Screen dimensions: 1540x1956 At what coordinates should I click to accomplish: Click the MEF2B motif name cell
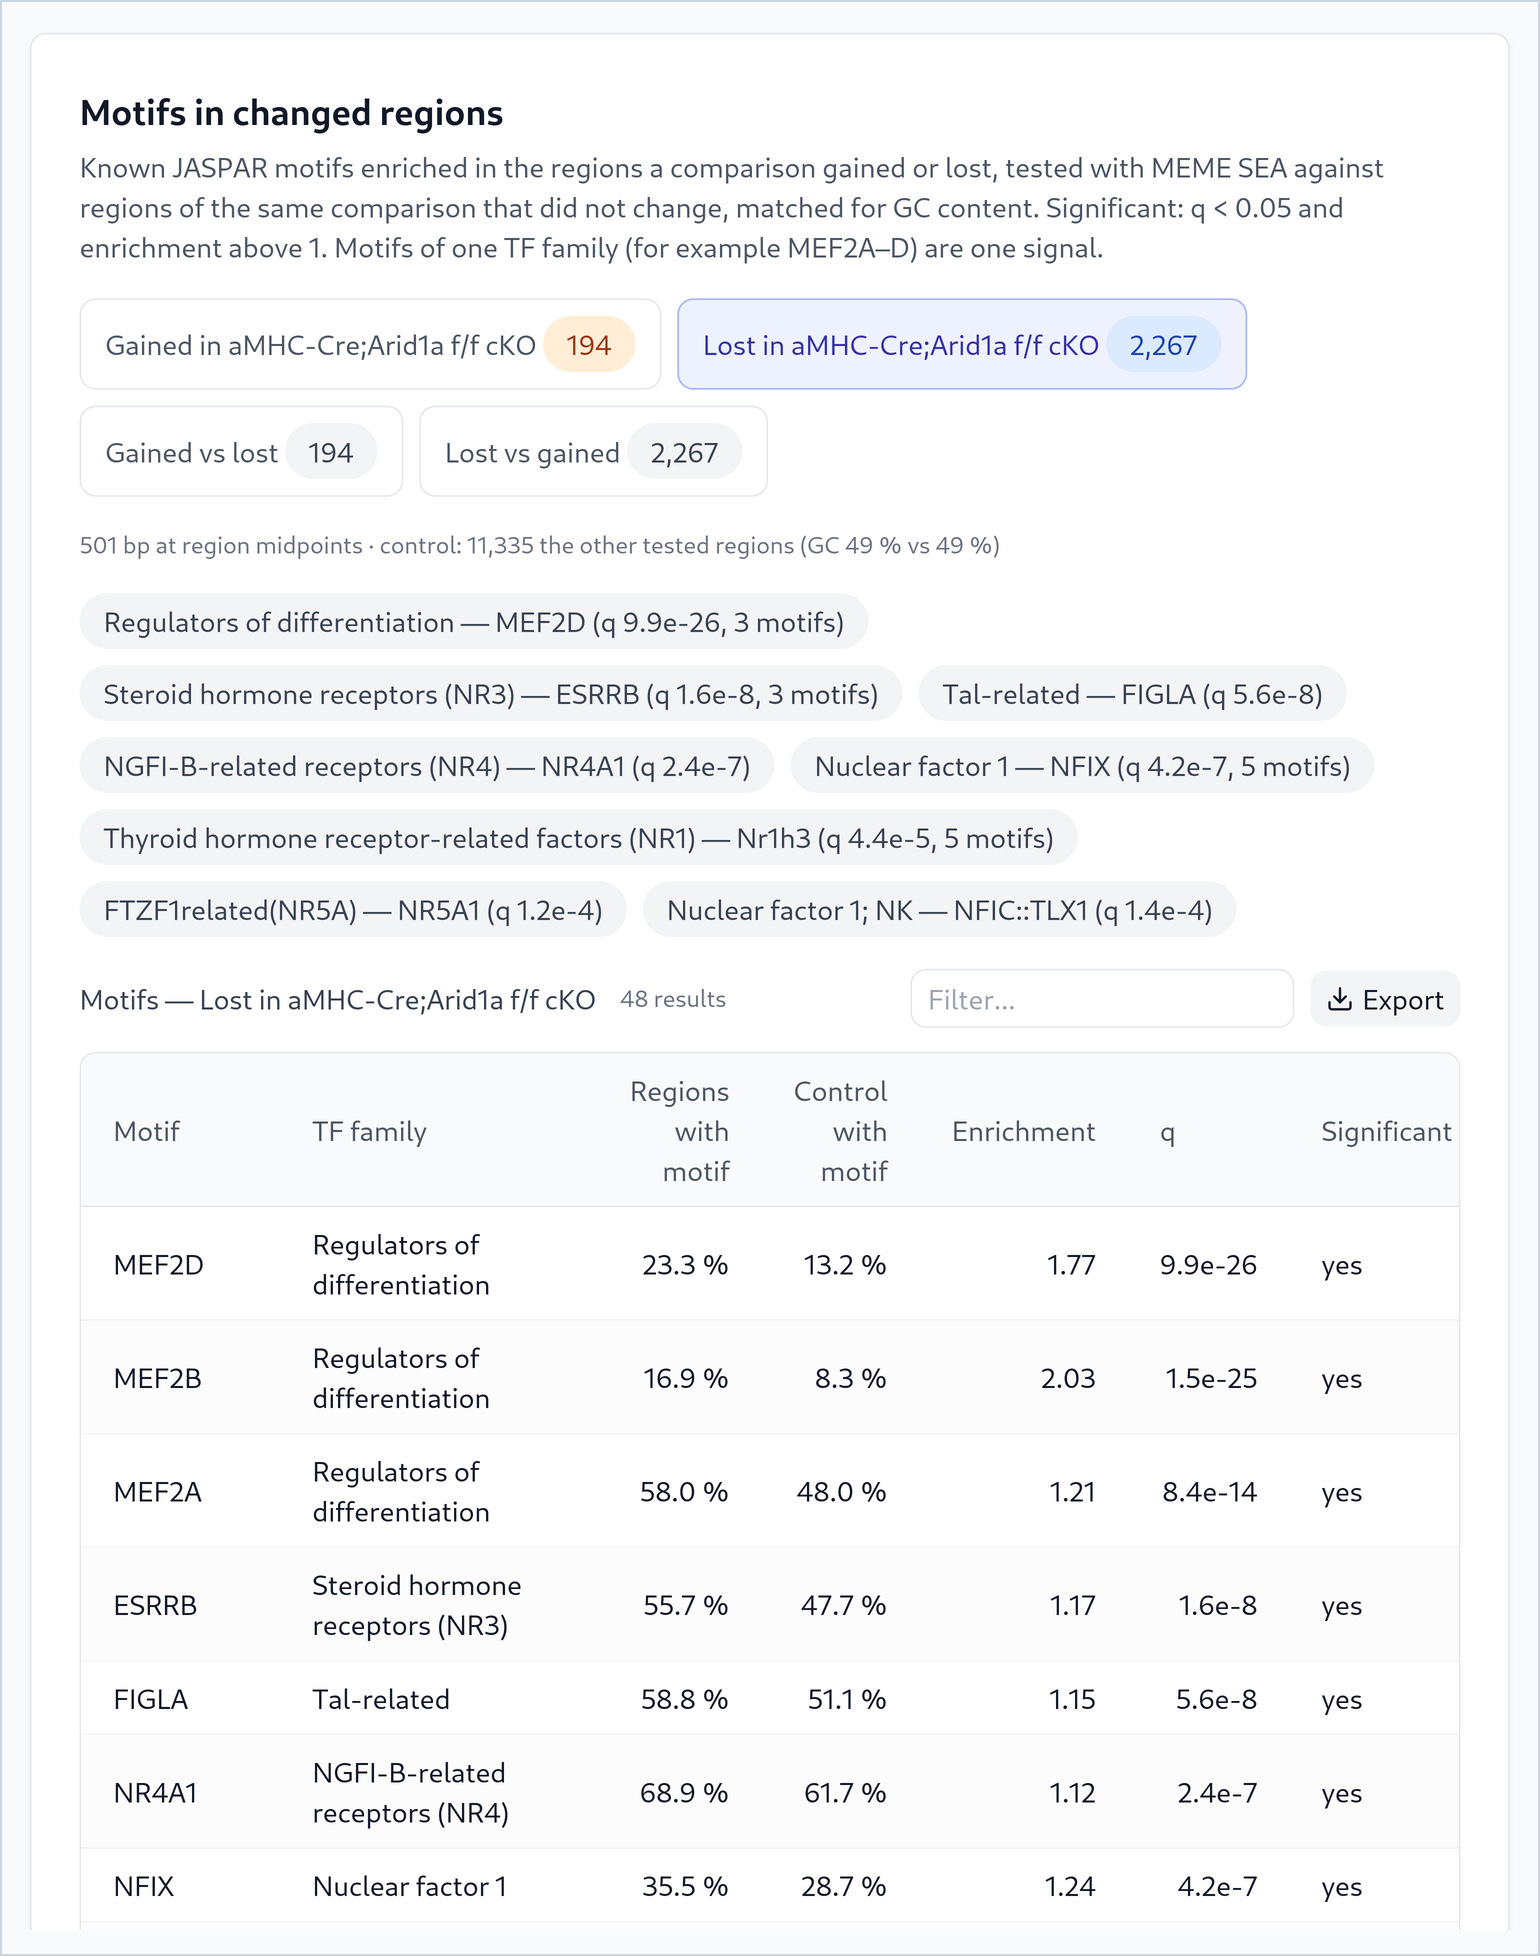pos(157,1378)
